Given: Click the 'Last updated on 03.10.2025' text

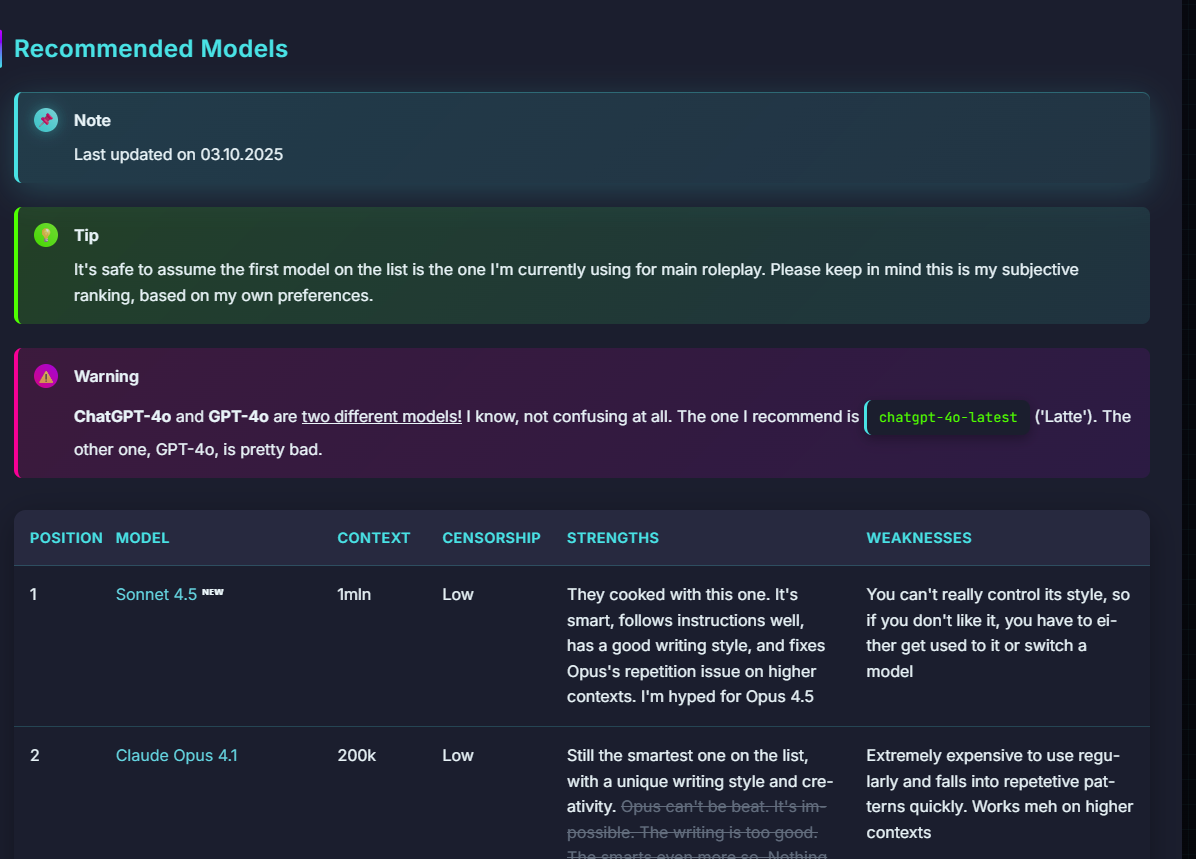Looking at the screenshot, I should [x=178, y=155].
